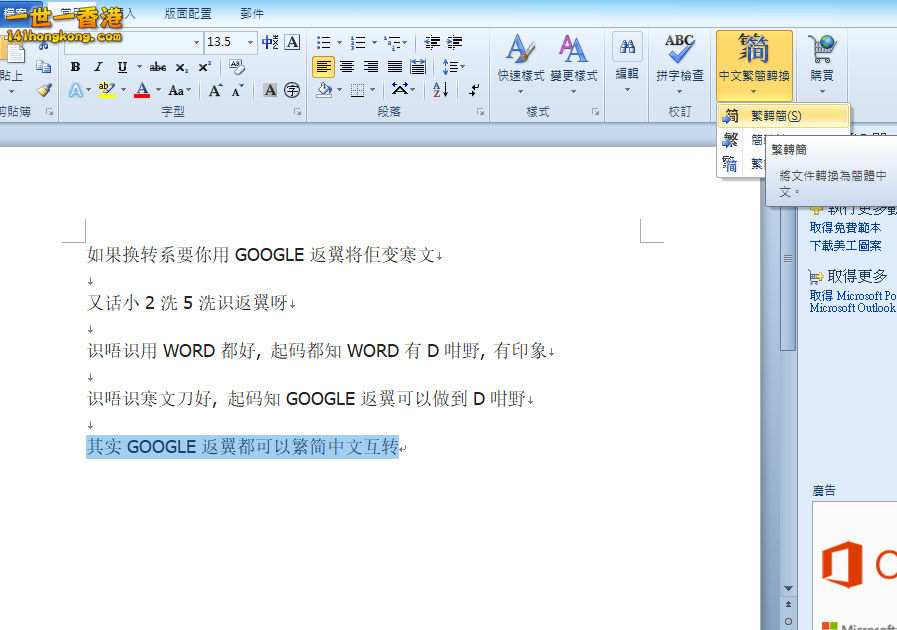Apply character shading

[x=270, y=90]
